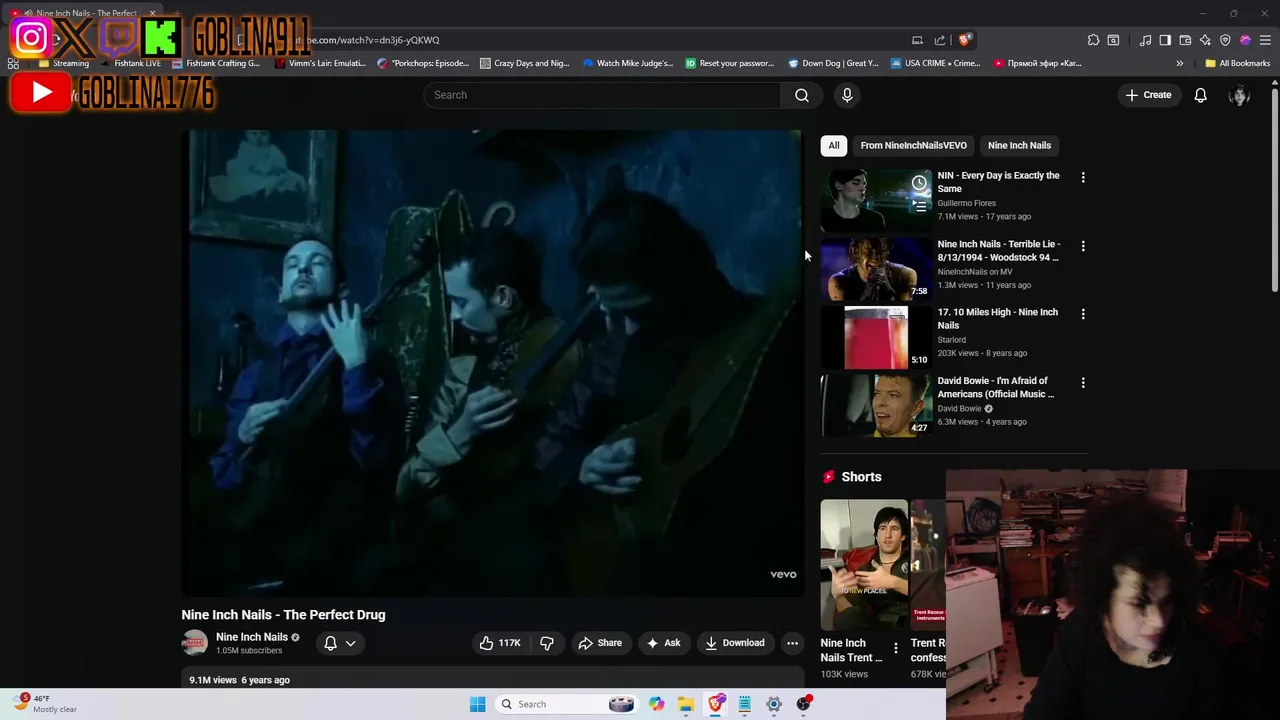The width and height of the screenshot is (1280, 720).
Task: Open the Watch Mike Judge's bookmark
Action: click(628, 63)
